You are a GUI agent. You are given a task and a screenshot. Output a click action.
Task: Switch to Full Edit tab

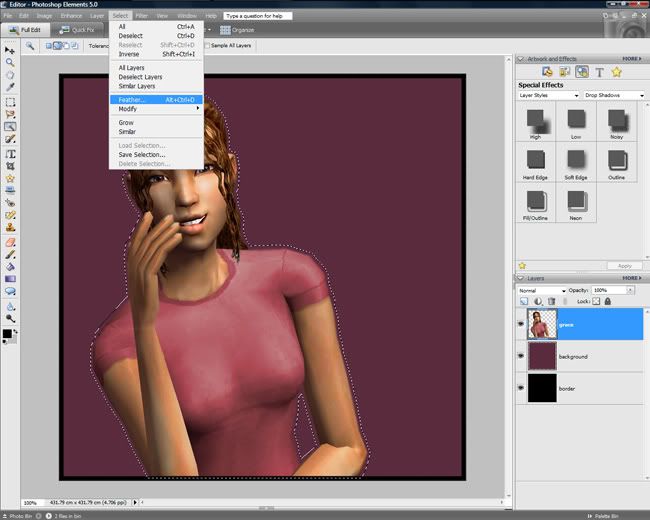[x=26, y=30]
